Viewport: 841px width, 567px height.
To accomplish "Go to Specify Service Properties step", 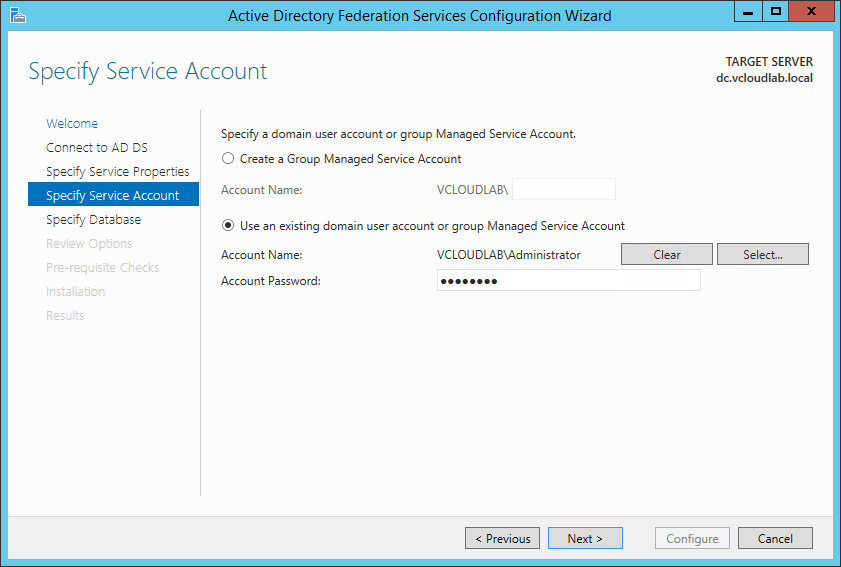I will (x=117, y=172).
